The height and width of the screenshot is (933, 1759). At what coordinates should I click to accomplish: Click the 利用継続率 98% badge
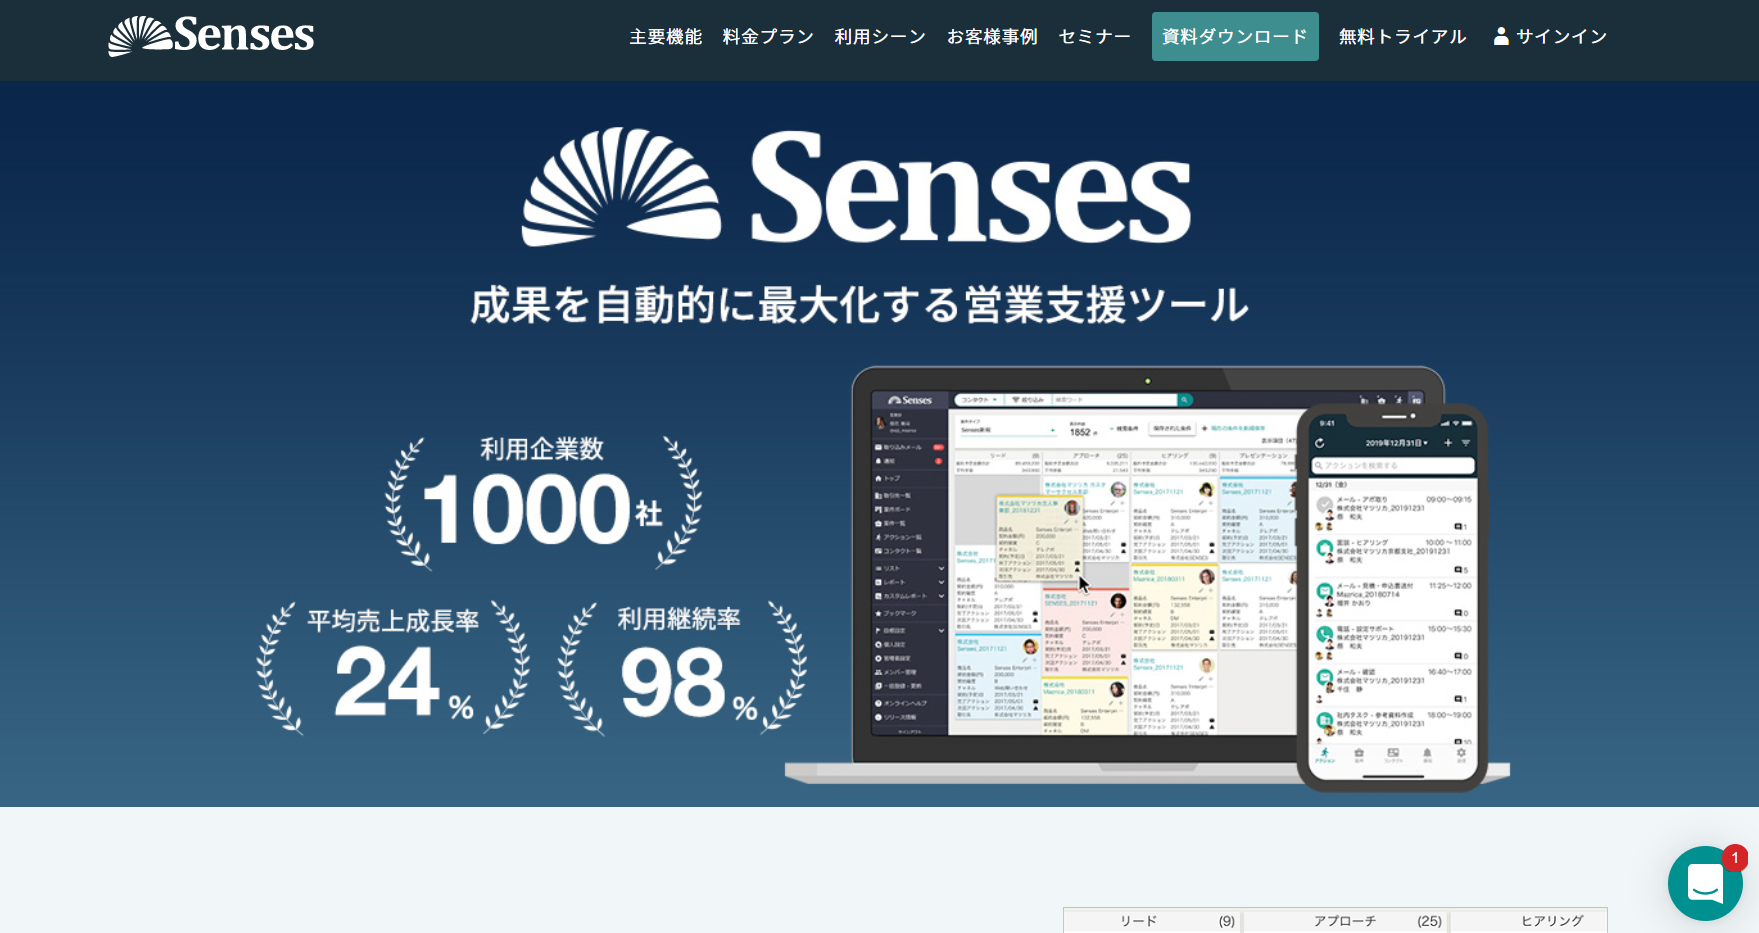tap(682, 668)
